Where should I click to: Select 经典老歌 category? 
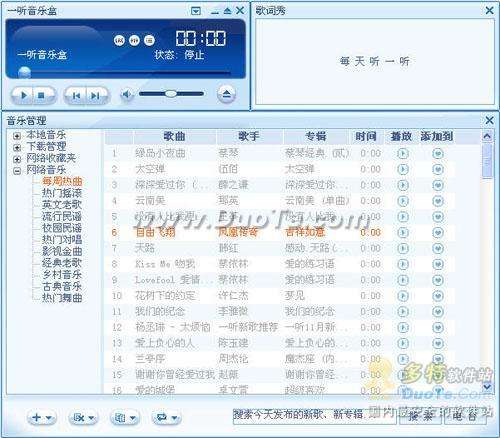(62, 263)
